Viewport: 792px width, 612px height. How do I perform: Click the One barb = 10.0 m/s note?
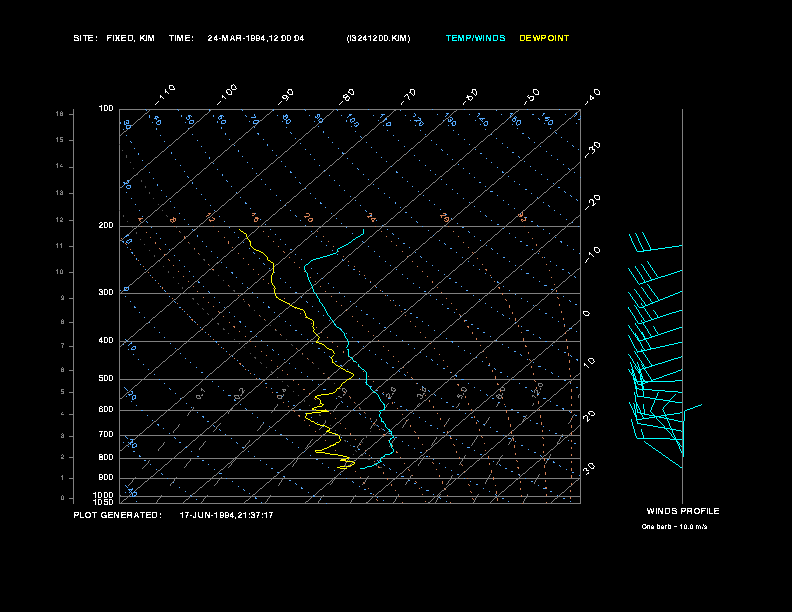[x=674, y=527]
